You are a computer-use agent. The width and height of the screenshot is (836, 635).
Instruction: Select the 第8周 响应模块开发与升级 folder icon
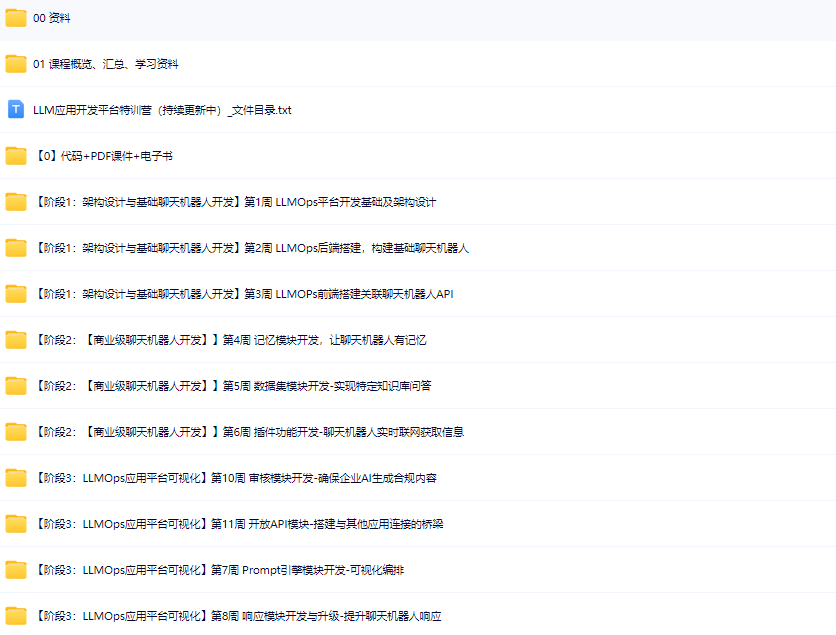pyautogui.click(x=16, y=616)
